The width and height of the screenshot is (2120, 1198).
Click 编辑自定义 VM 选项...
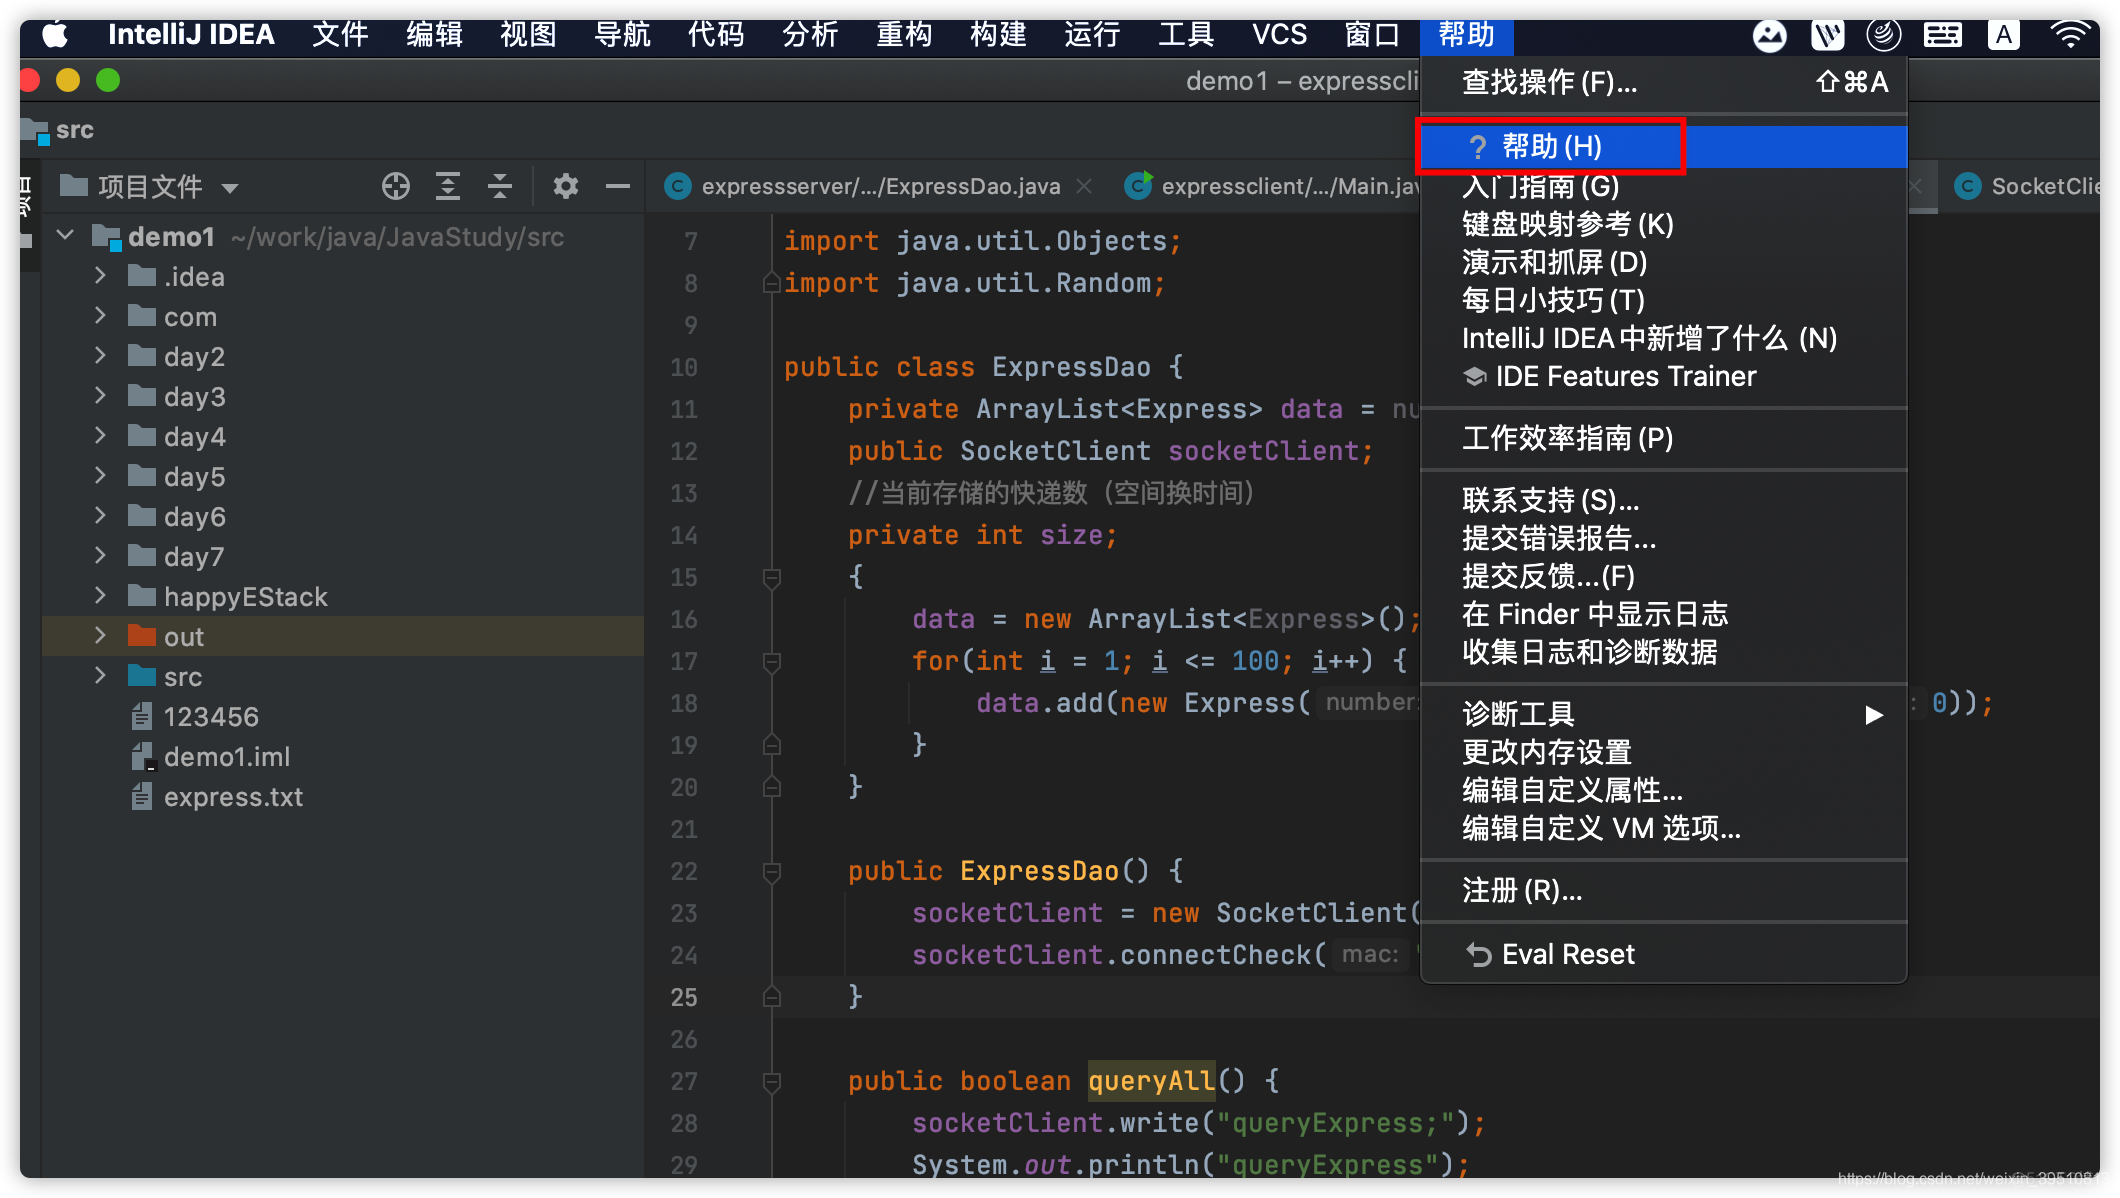1663,828
